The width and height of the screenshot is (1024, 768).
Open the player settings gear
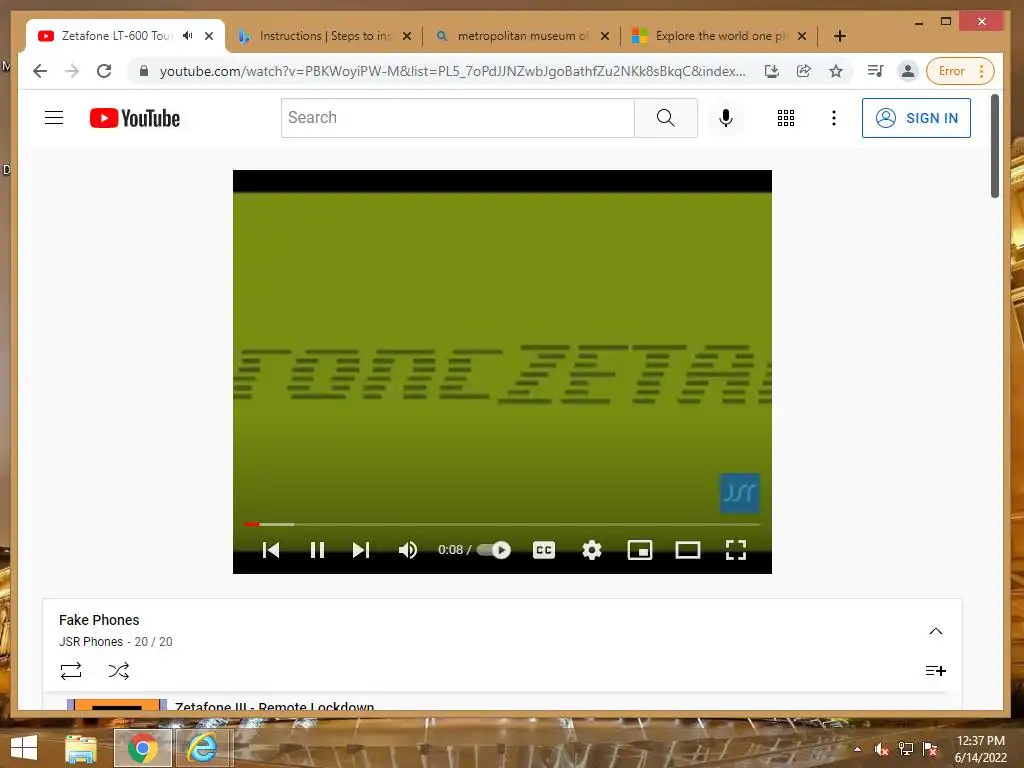592,550
